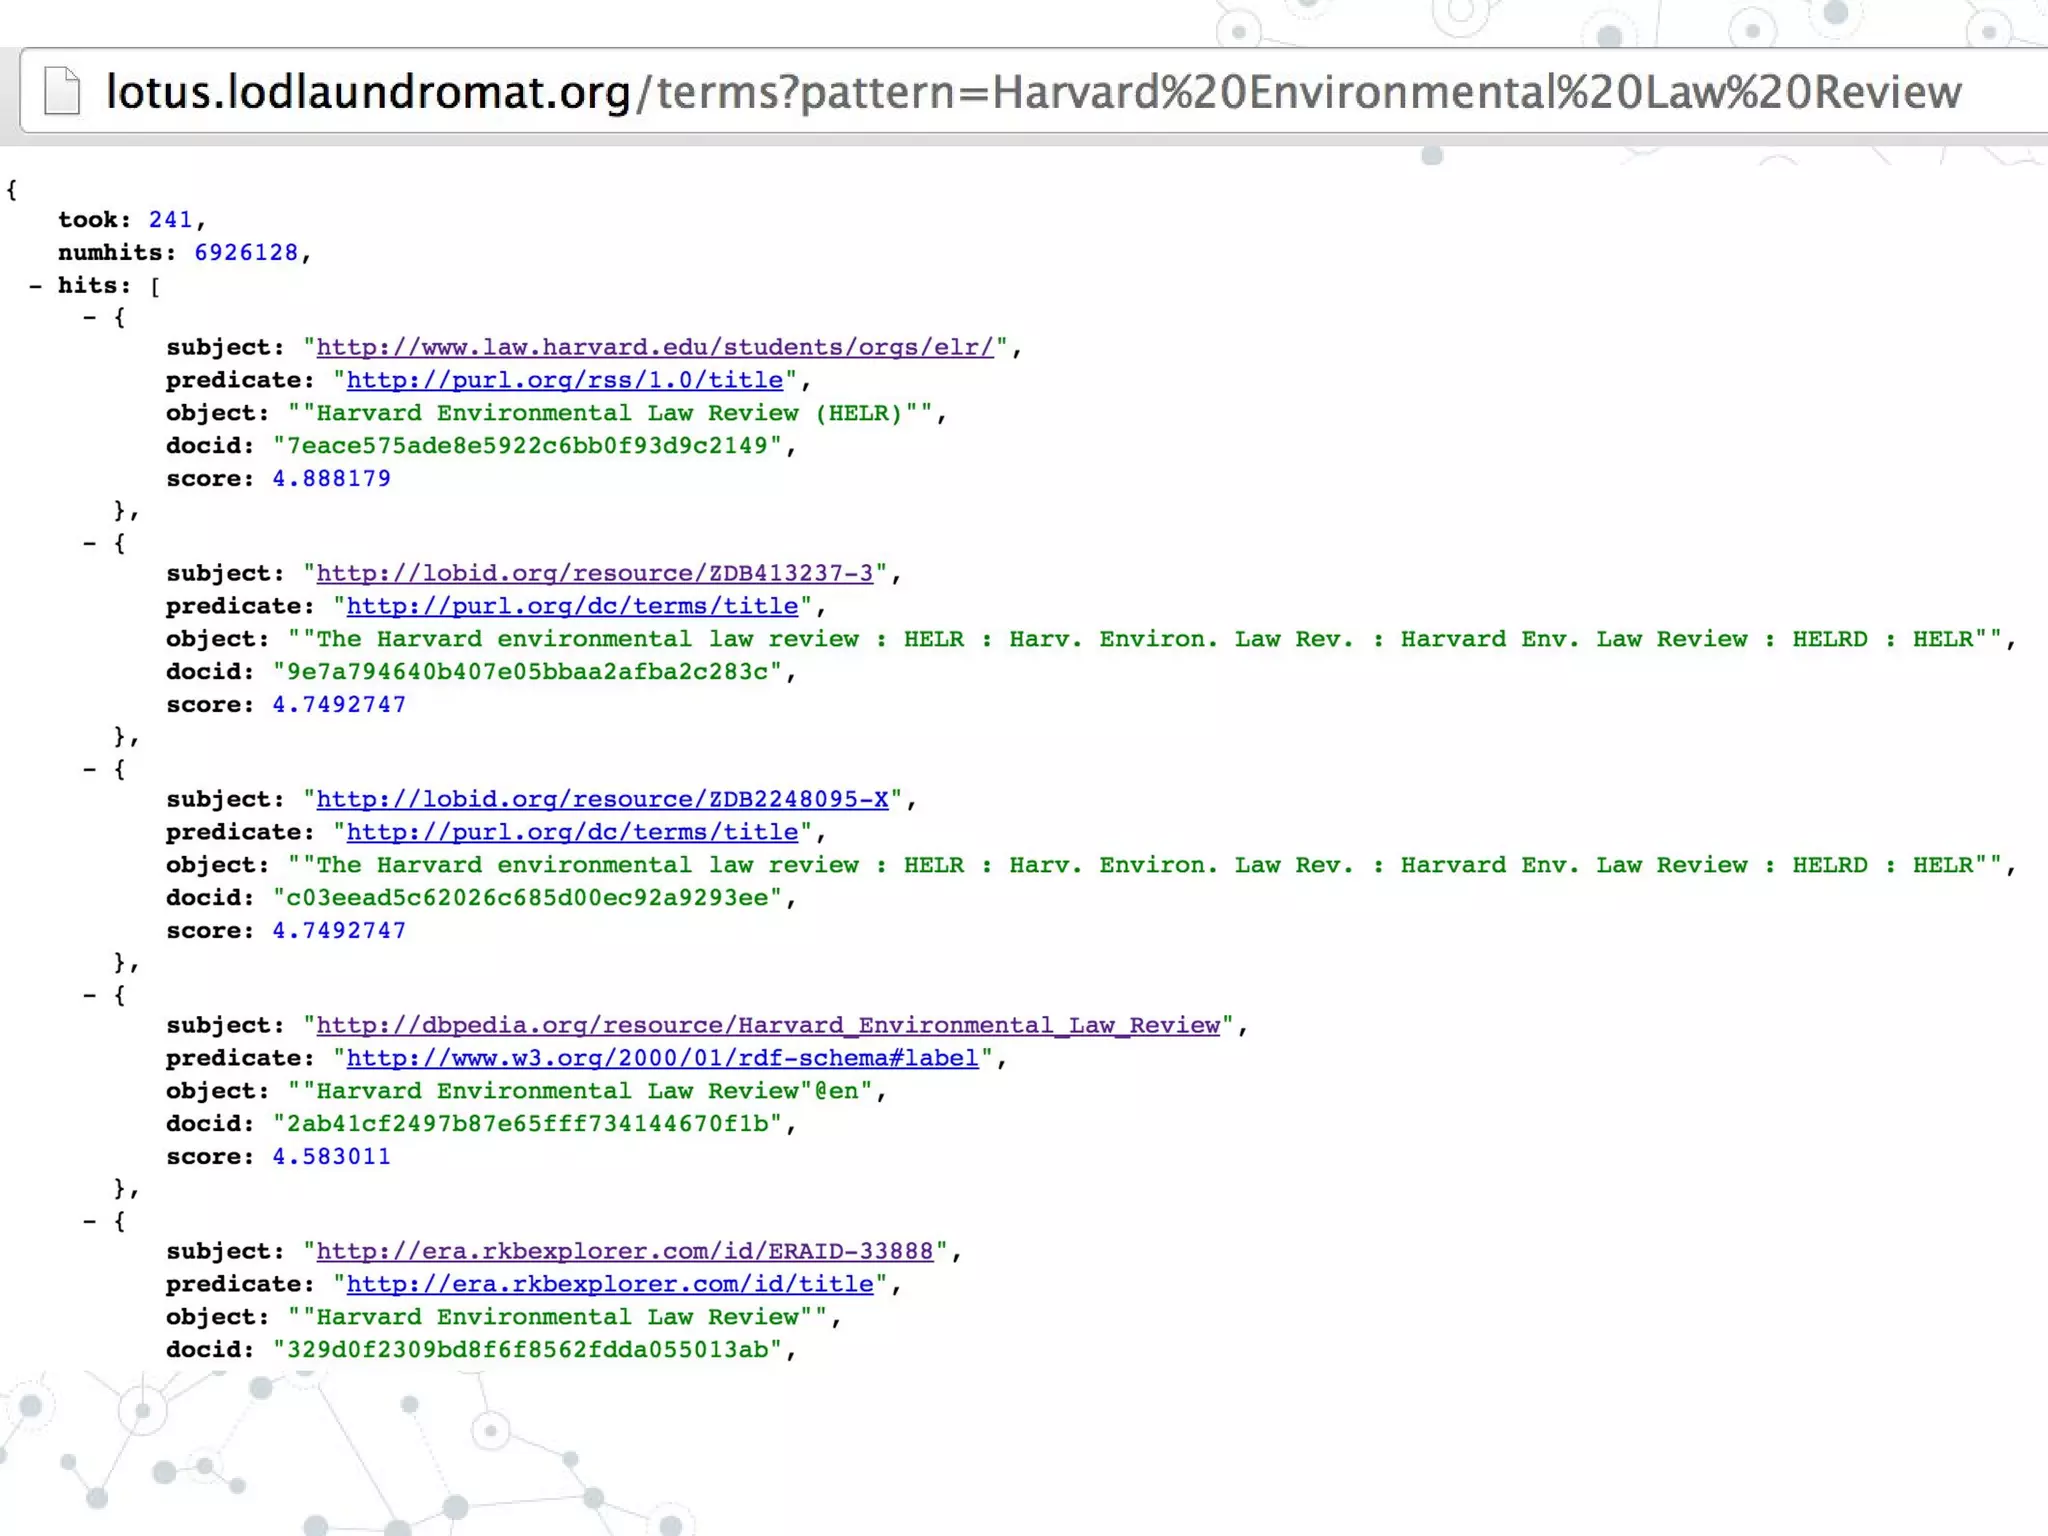Open lobid.org resource ZDB413237-3 link
This screenshot has width=2048, height=1536.
click(595, 574)
